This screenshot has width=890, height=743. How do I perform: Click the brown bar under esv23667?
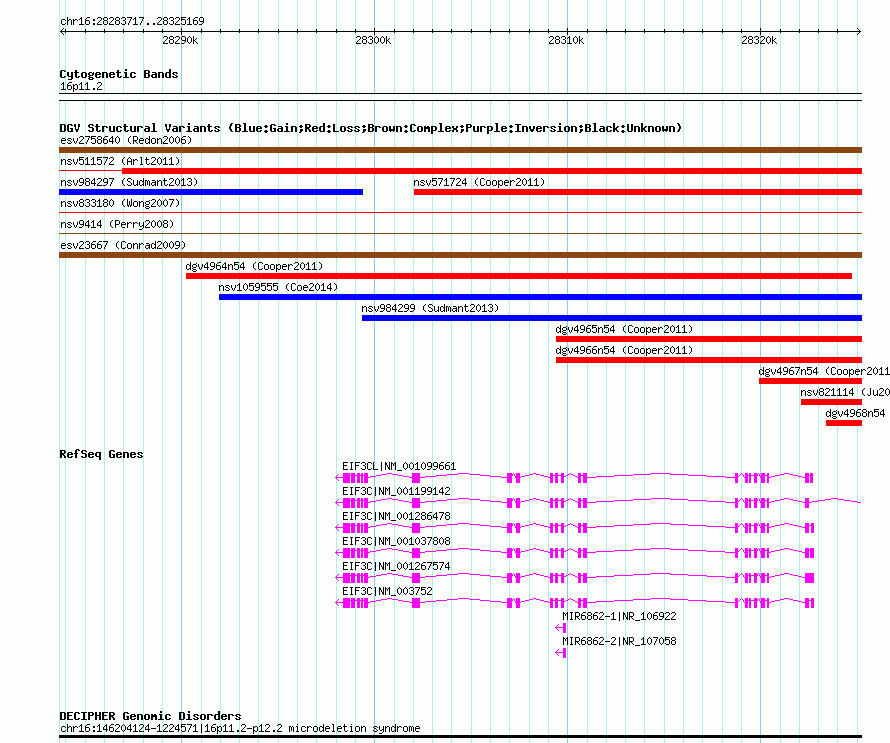[460, 255]
